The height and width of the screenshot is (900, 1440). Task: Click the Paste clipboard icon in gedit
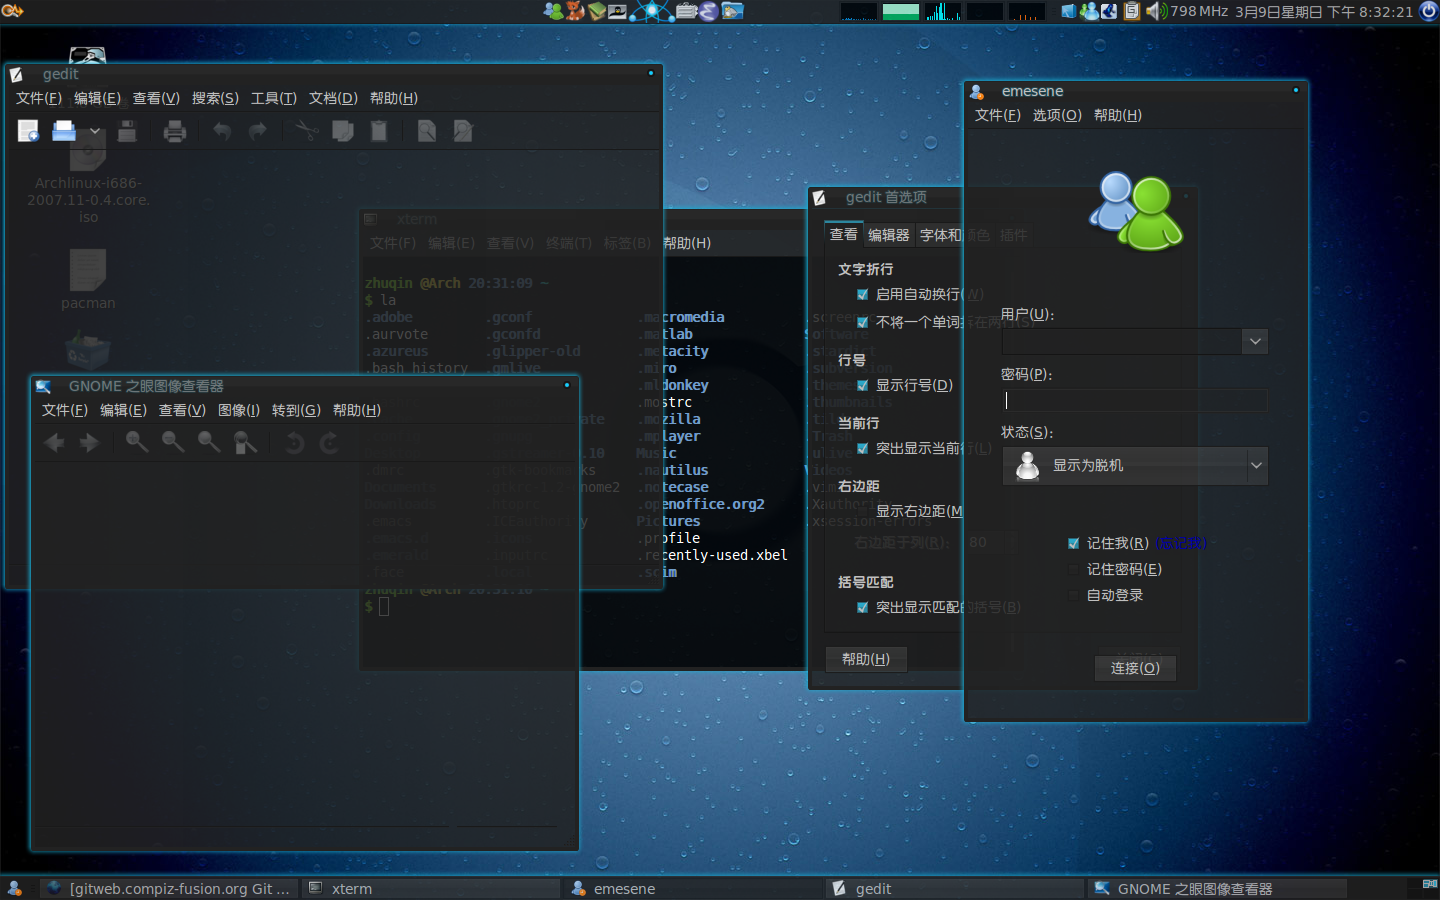click(379, 131)
